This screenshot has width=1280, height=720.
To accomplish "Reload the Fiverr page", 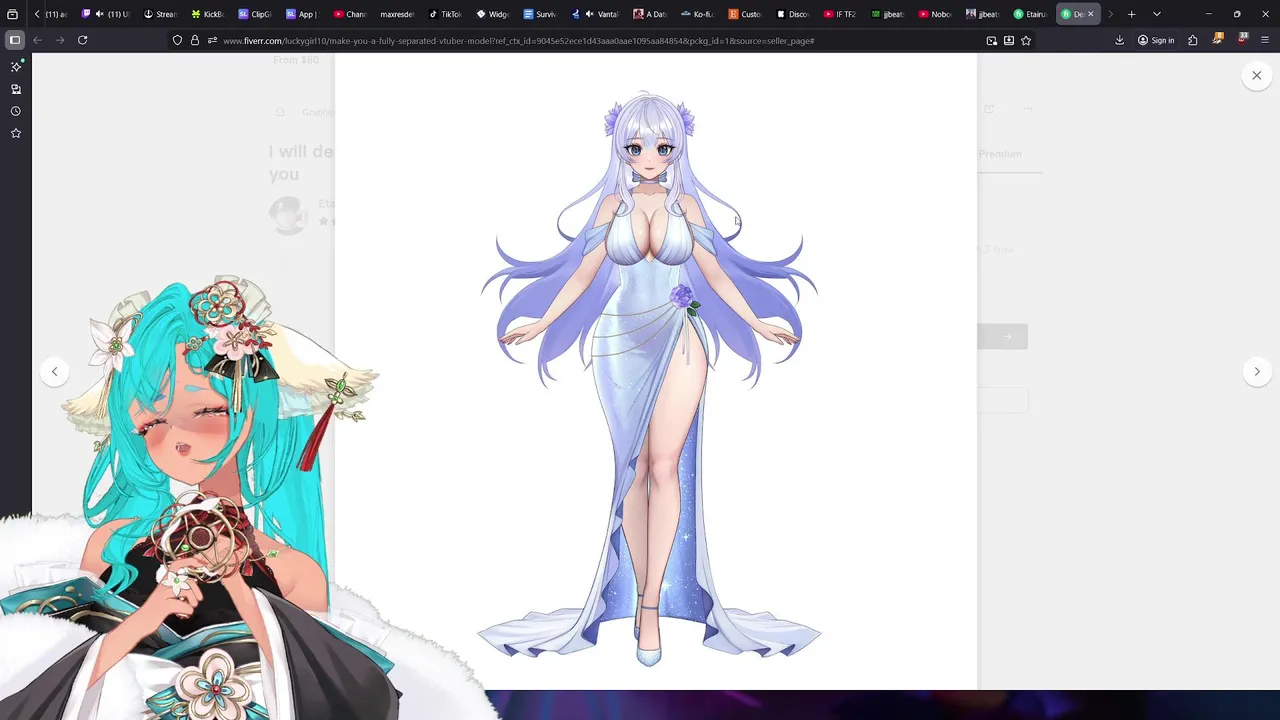I will pyautogui.click(x=82, y=40).
